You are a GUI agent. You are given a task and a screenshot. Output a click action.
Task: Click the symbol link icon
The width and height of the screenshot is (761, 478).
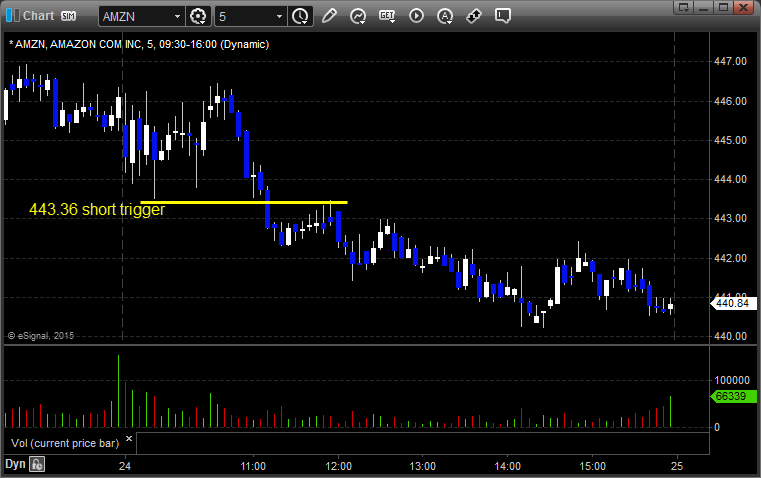point(474,16)
